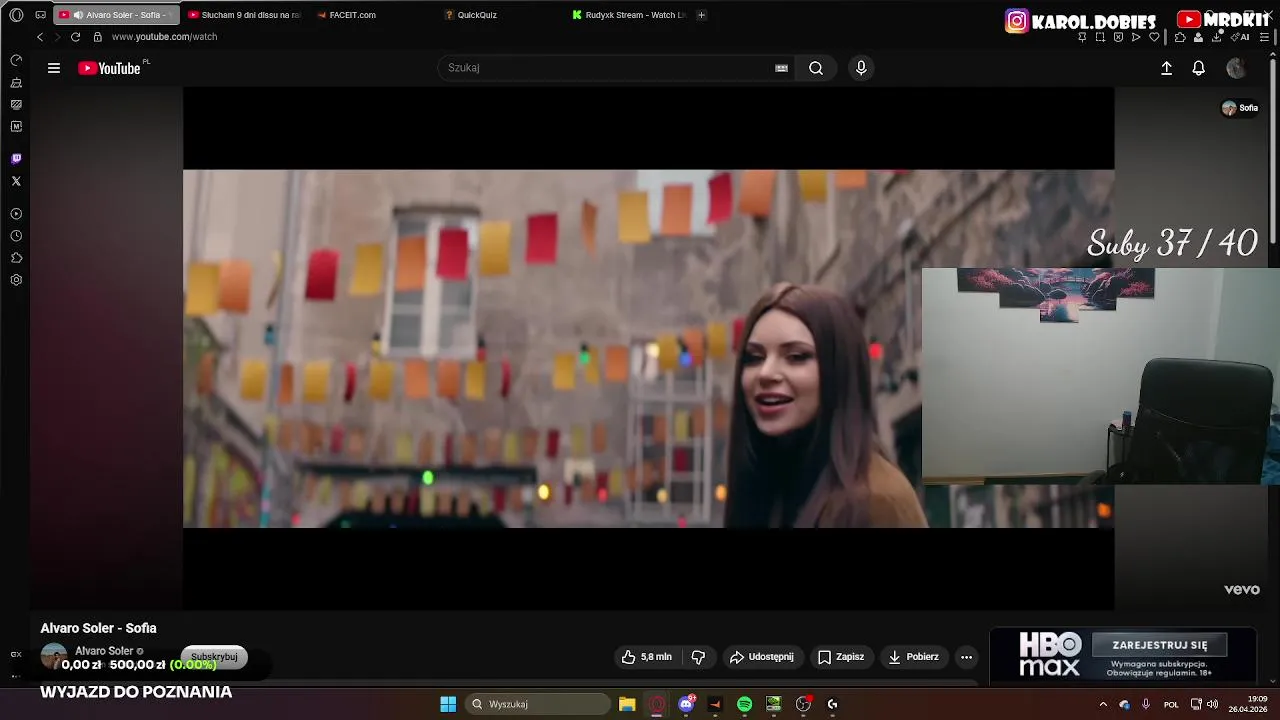The image size is (1280, 720).
Task: Go to the YouTube home logo
Action: (109, 68)
